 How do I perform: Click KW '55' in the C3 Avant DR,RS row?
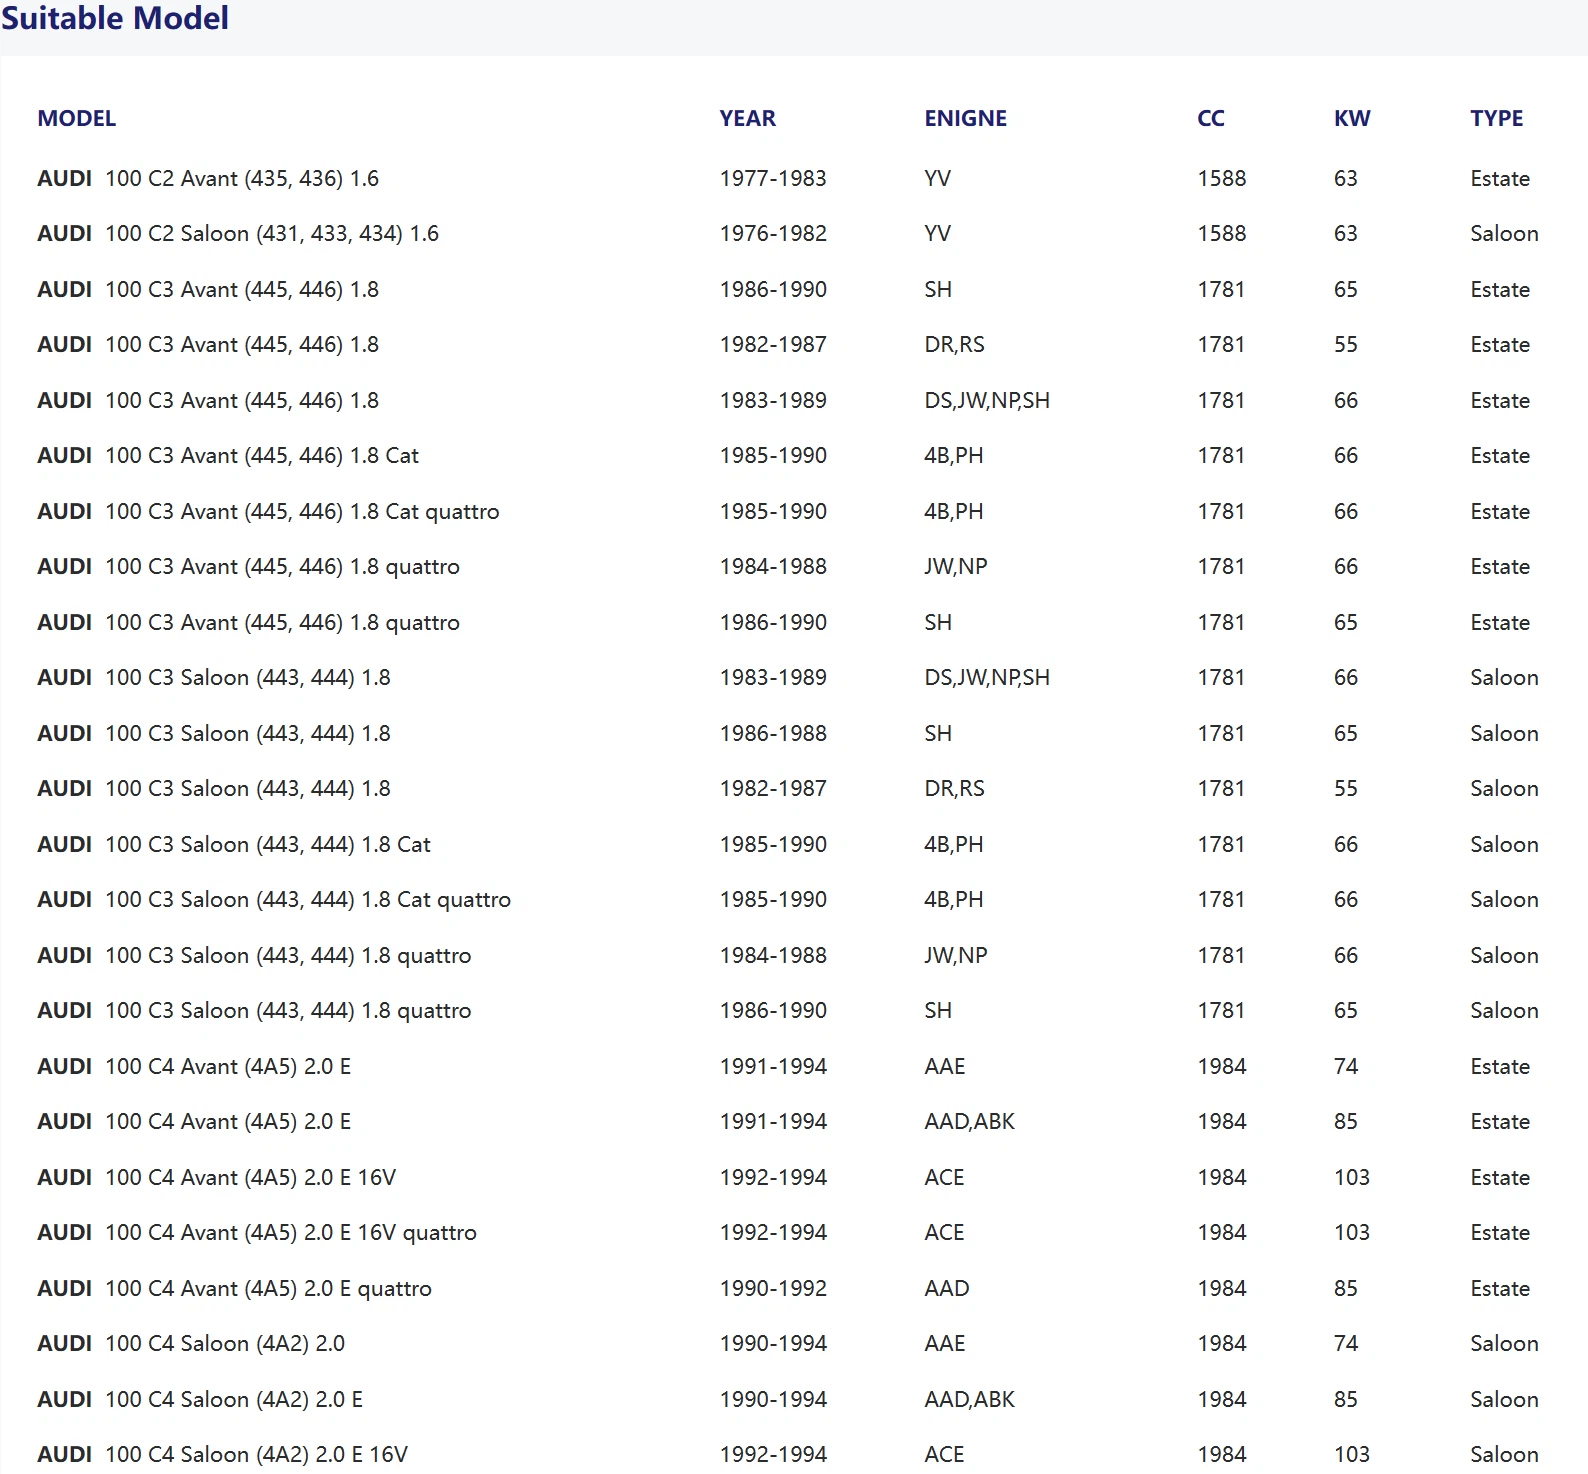pyautogui.click(x=1346, y=344)
